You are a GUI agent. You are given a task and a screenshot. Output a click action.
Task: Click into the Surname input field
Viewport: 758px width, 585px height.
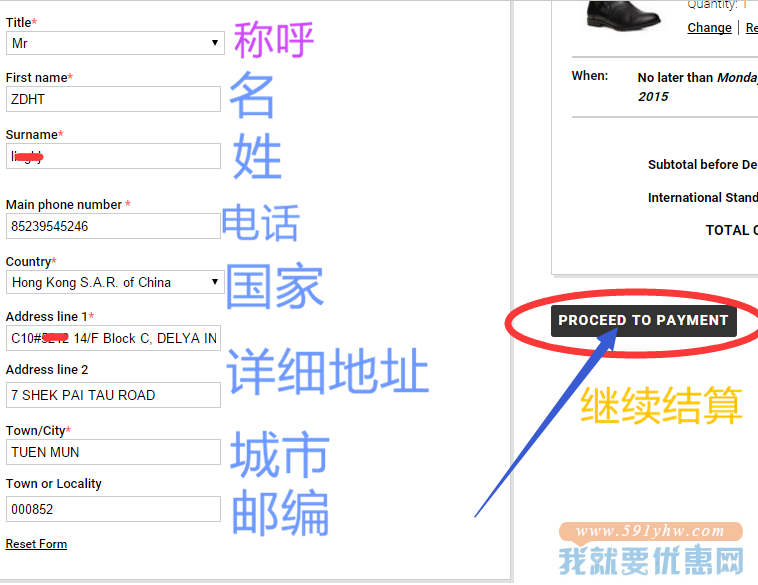[x=113, y=156]
